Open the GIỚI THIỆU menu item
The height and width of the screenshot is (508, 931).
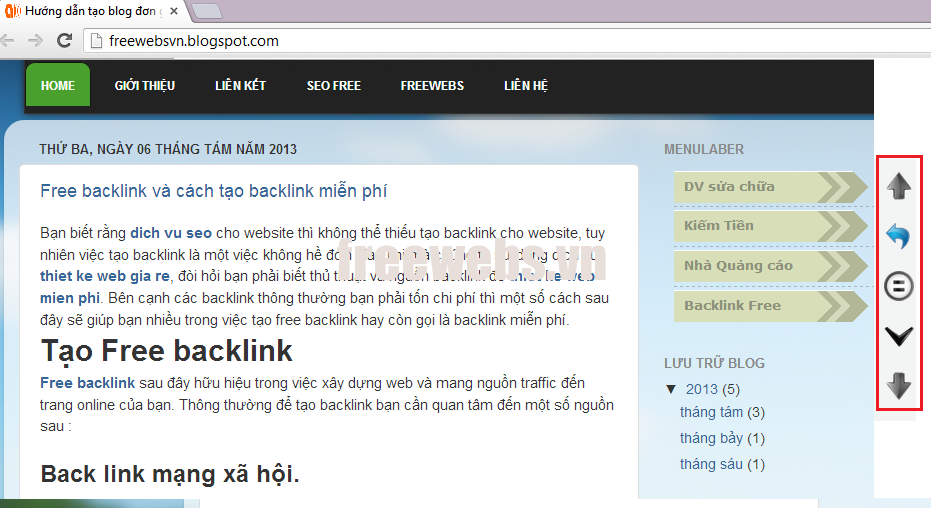pyautogui.click(x=144, y=85)
